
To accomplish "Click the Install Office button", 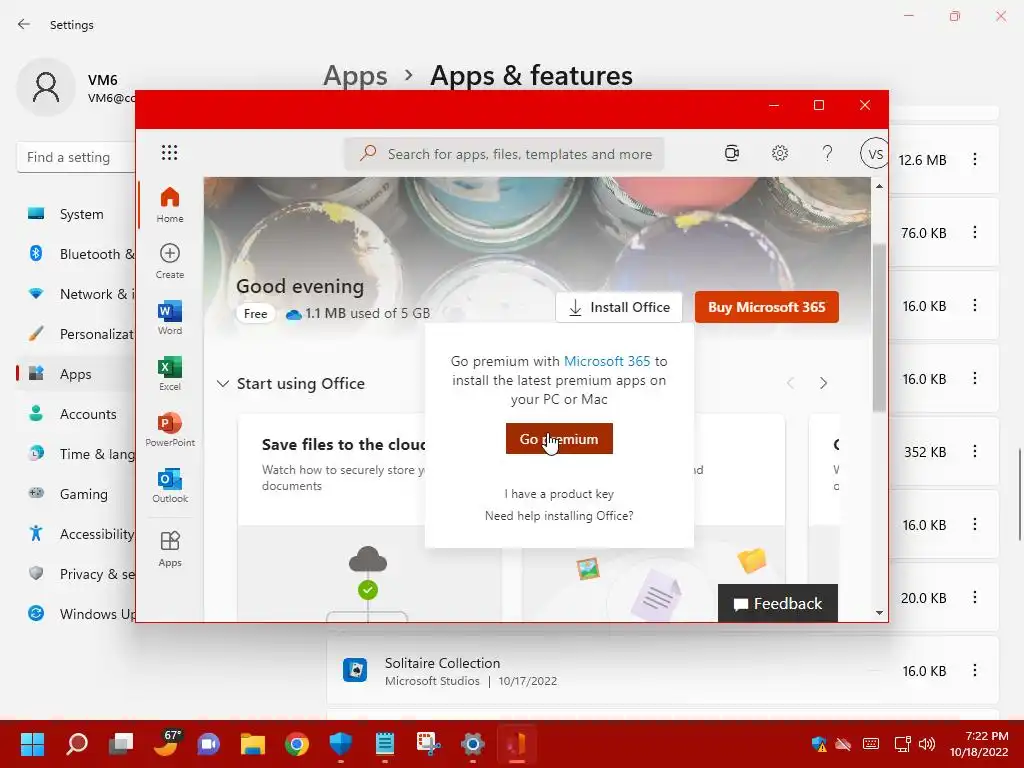I will click(619, 307).
